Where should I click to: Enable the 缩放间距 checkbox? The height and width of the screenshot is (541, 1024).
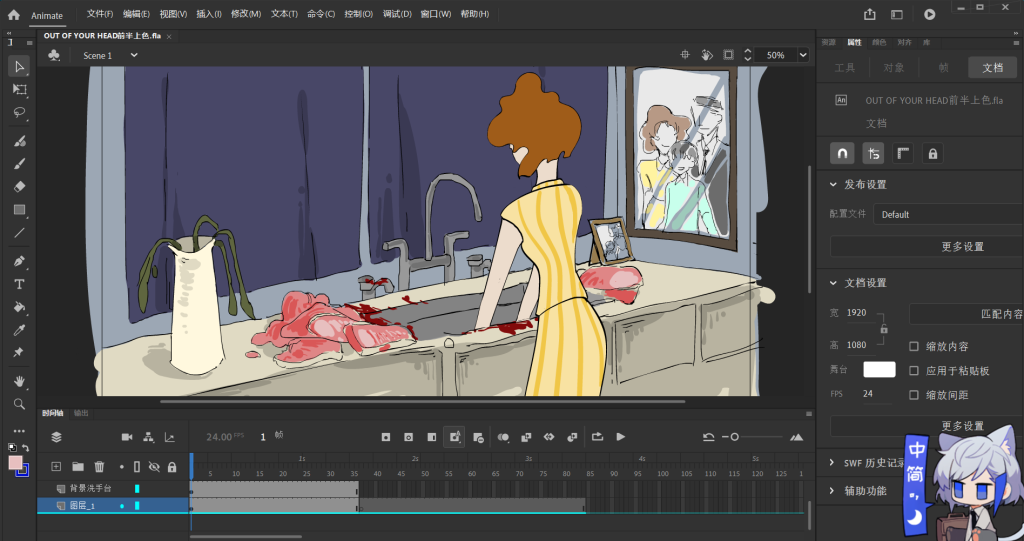click(914, 395)
